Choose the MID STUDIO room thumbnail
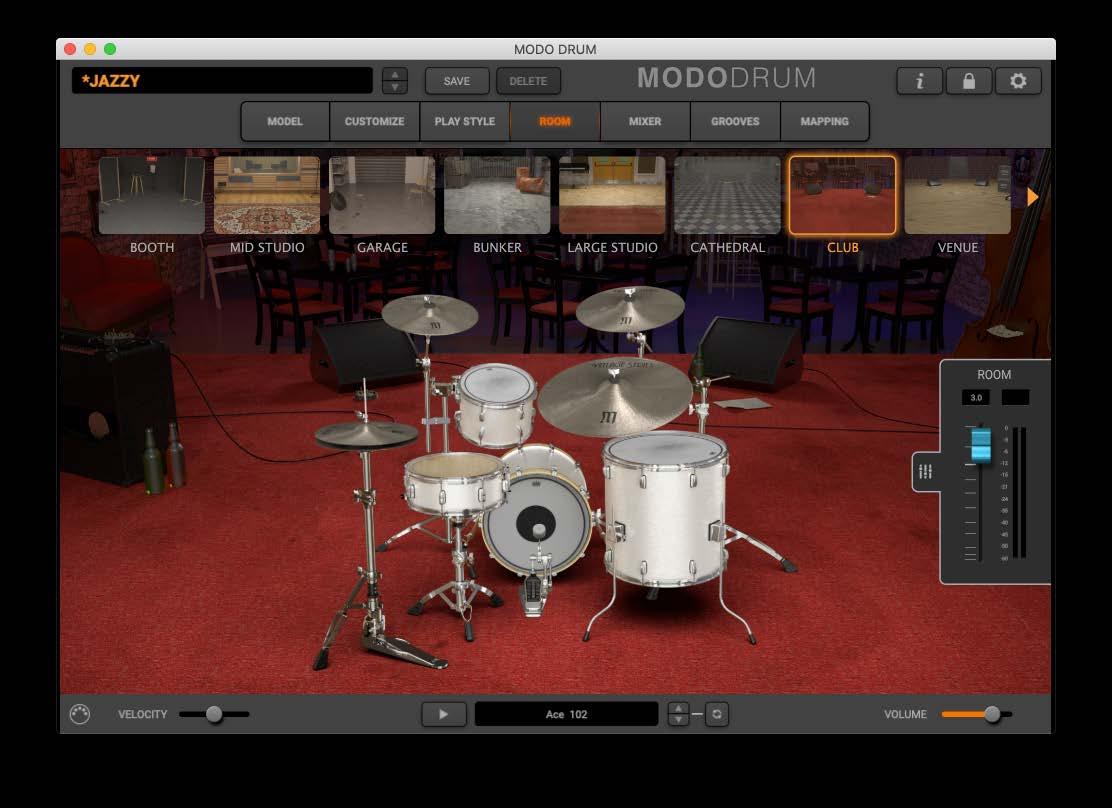 pos(267,195)
